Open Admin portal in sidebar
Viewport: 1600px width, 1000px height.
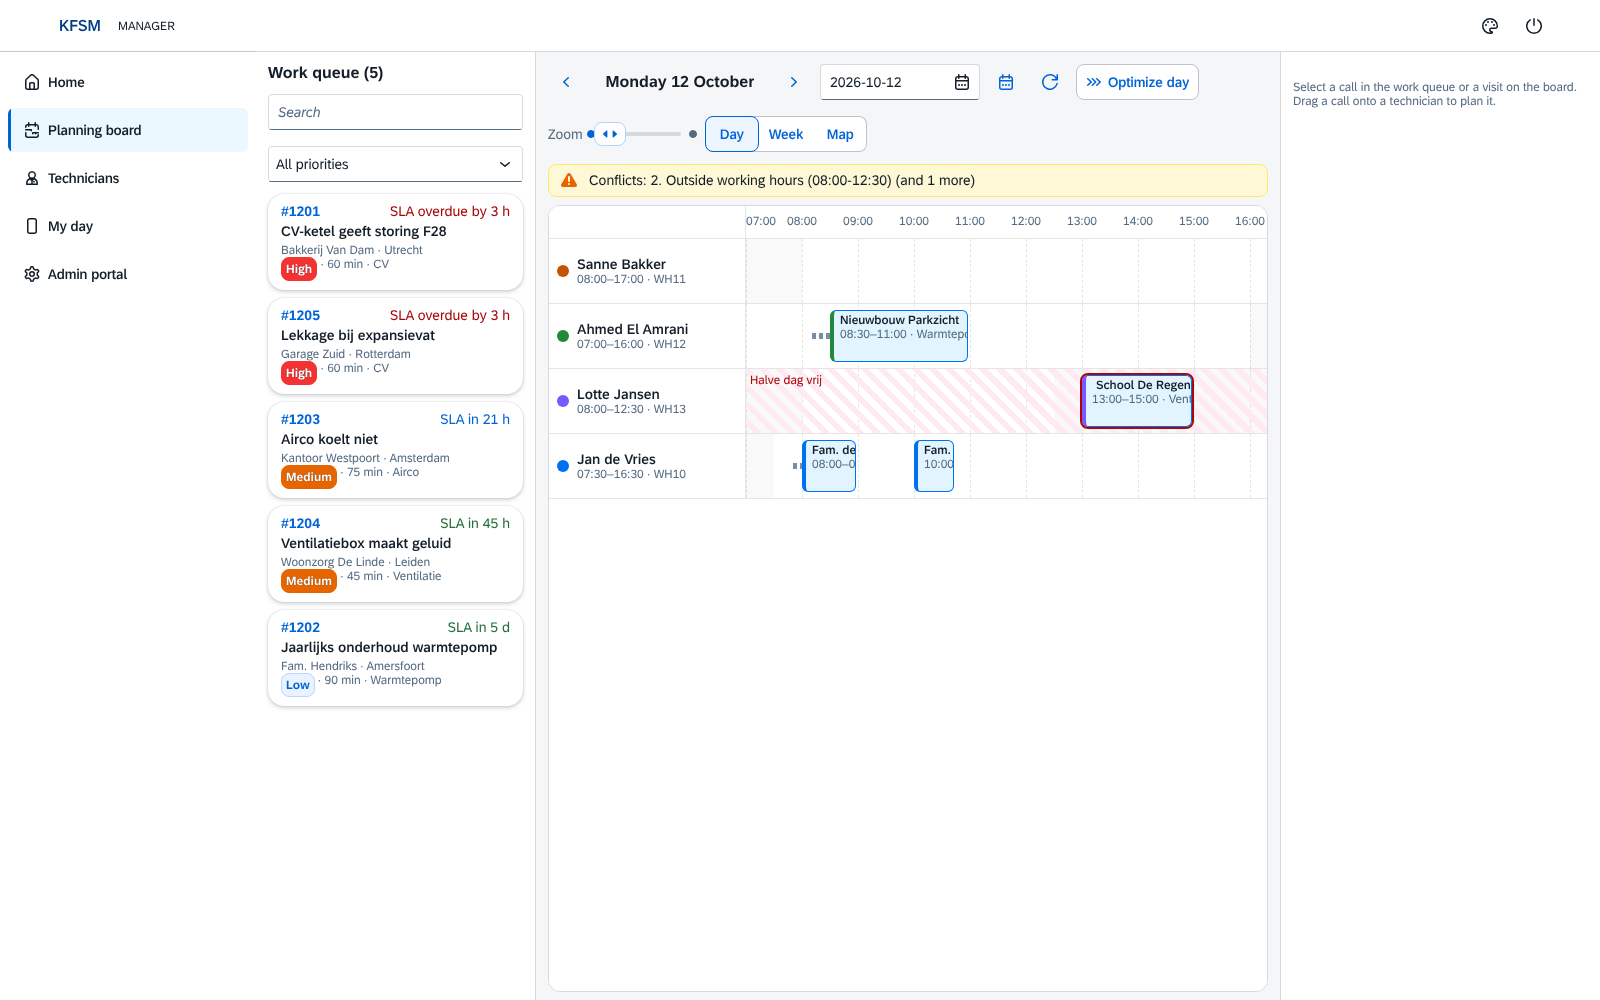pyautogui.click(x=128, y=274)
